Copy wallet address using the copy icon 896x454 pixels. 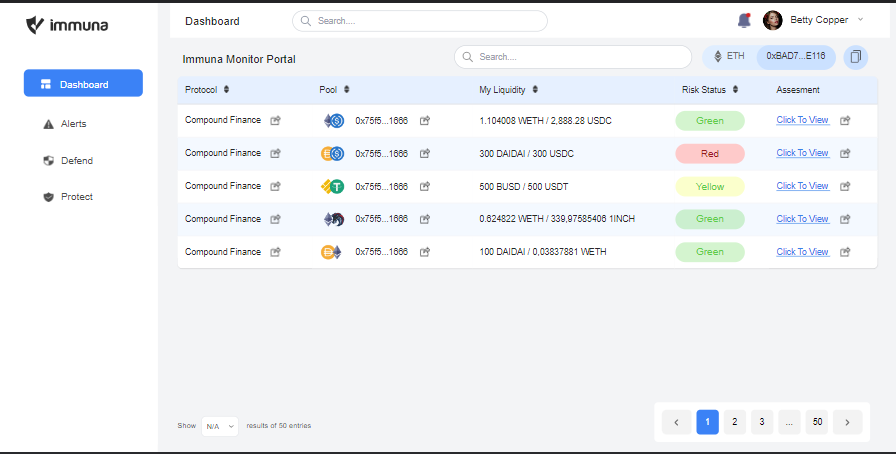[855, 57]
